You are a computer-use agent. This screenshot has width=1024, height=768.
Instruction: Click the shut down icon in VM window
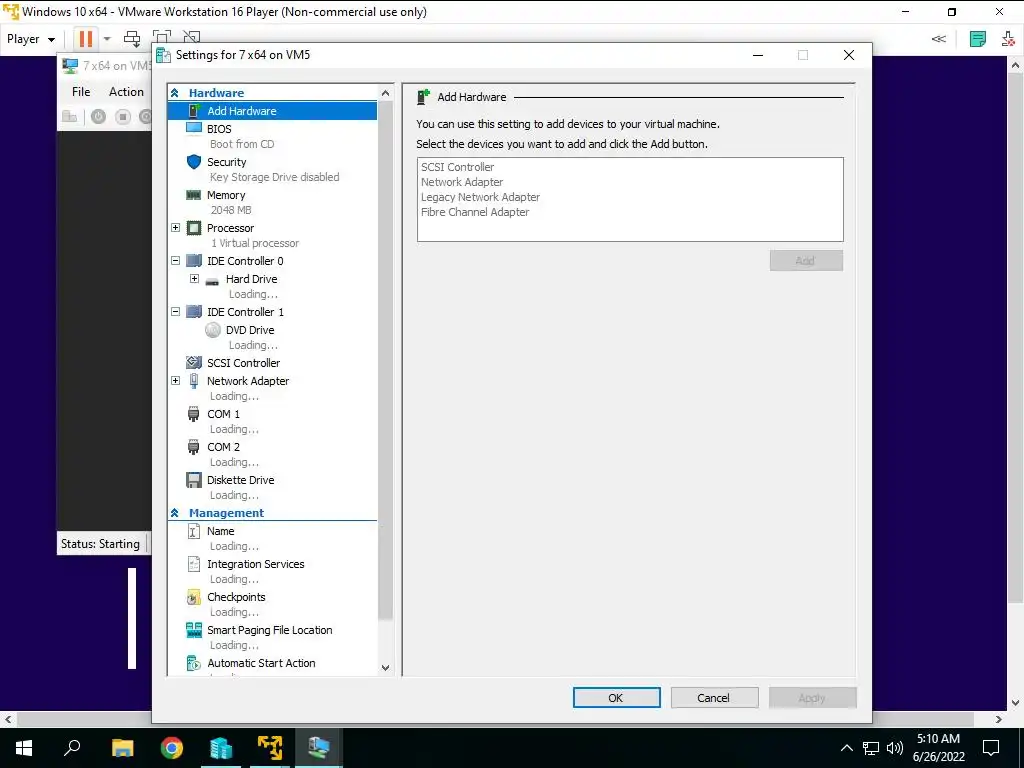pyautogui.click(x=99, y=117)
